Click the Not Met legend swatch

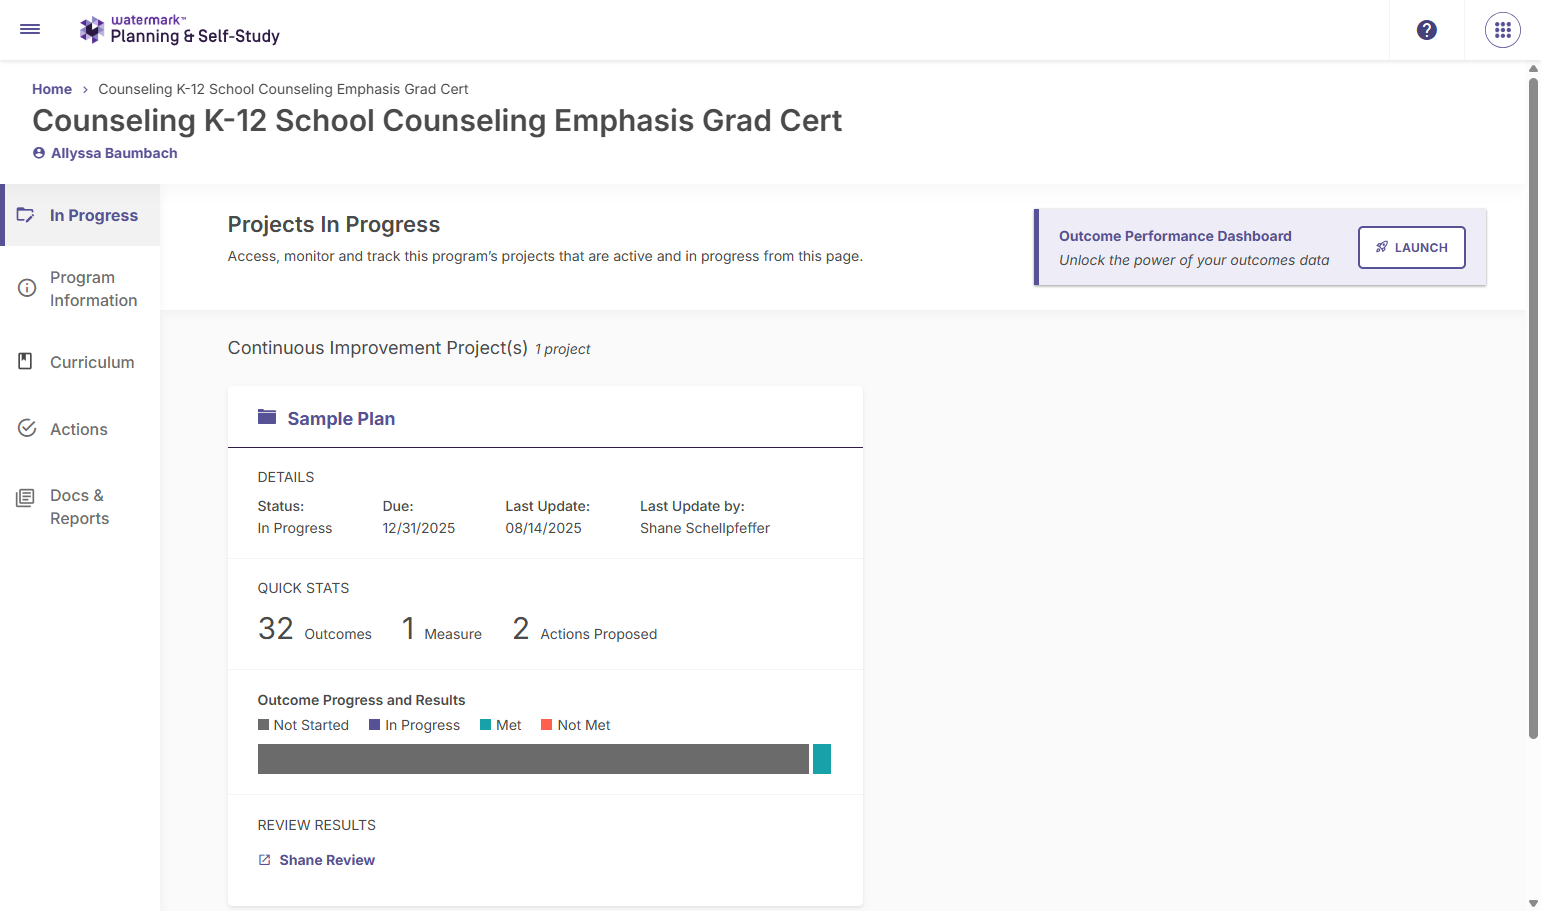547,725
